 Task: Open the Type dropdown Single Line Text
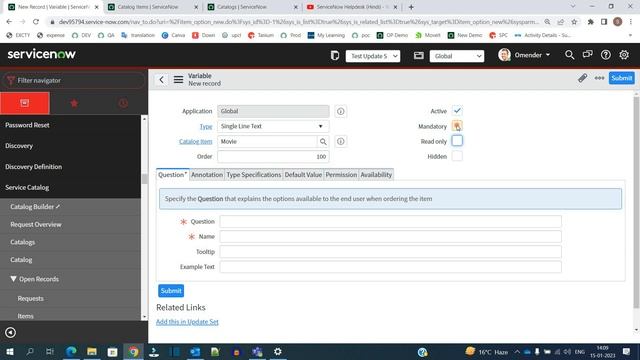point(273,127)
